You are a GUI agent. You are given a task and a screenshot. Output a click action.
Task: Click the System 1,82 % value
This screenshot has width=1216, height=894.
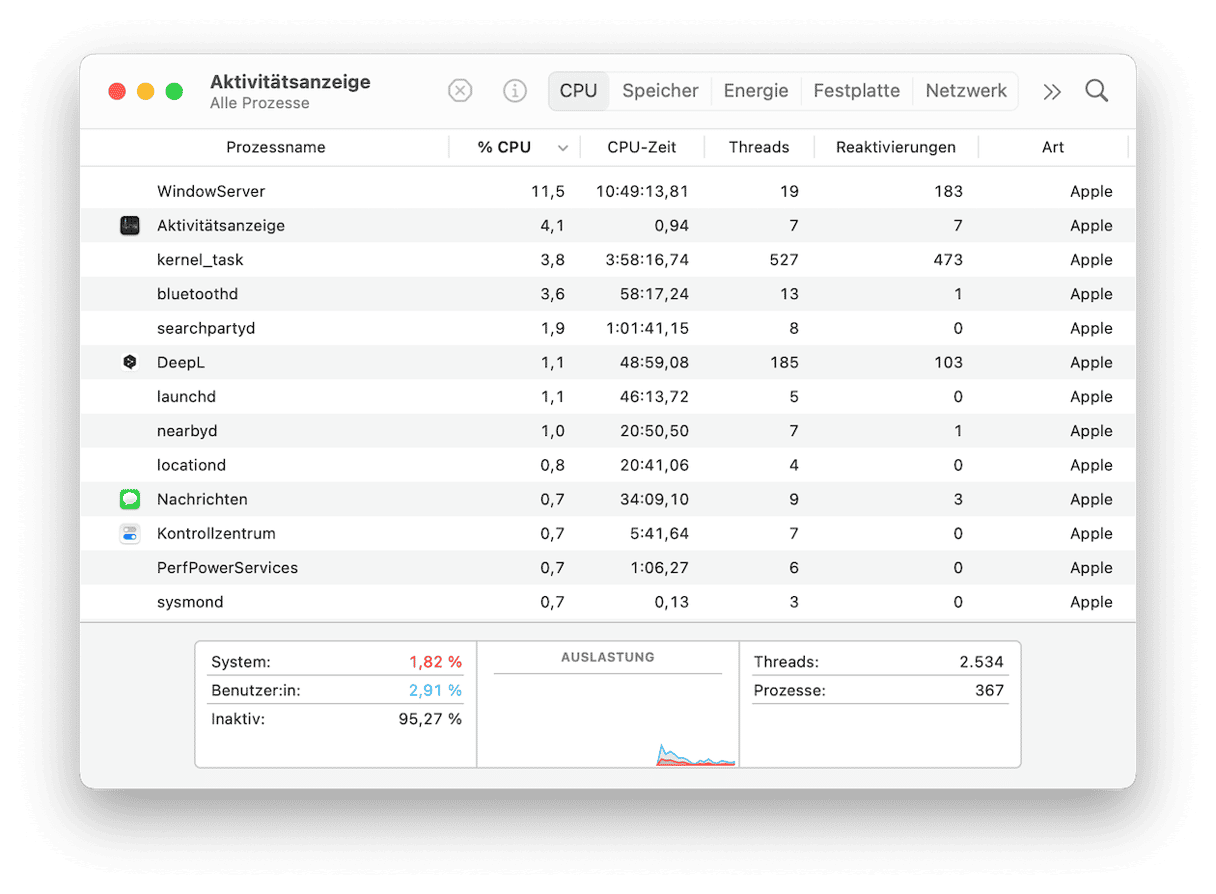pyautogui.click(x=435, y=662)
